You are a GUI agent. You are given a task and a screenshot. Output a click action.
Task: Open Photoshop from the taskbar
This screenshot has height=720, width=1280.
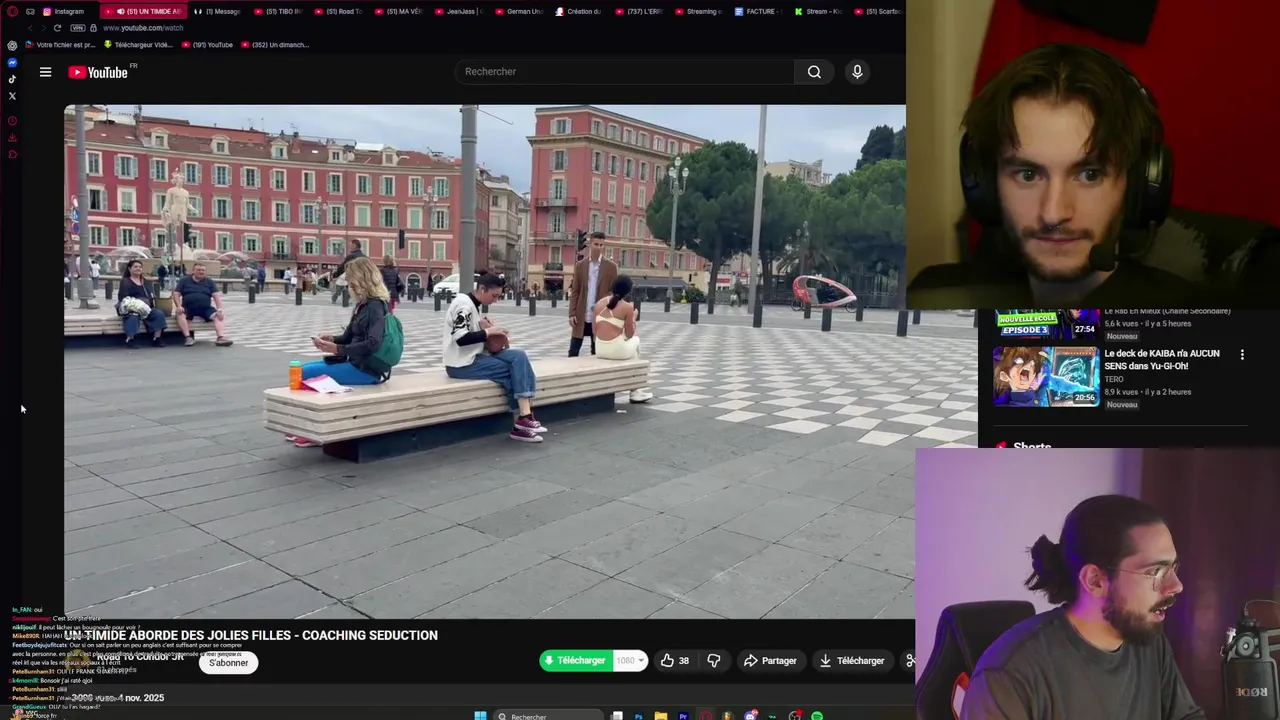coord(638,716)
